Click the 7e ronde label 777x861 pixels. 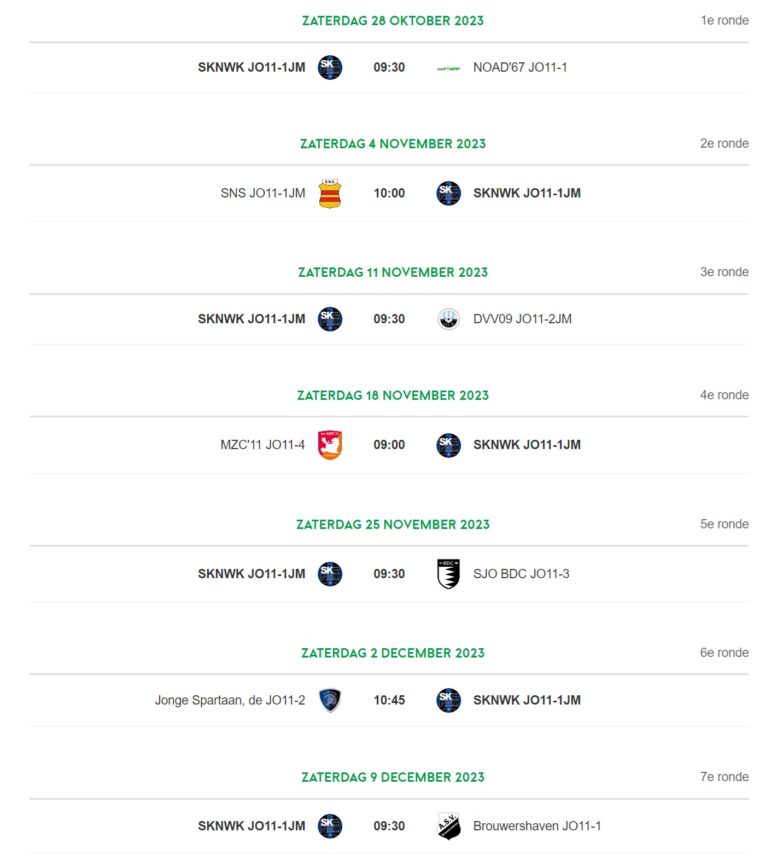coord(724,777)
